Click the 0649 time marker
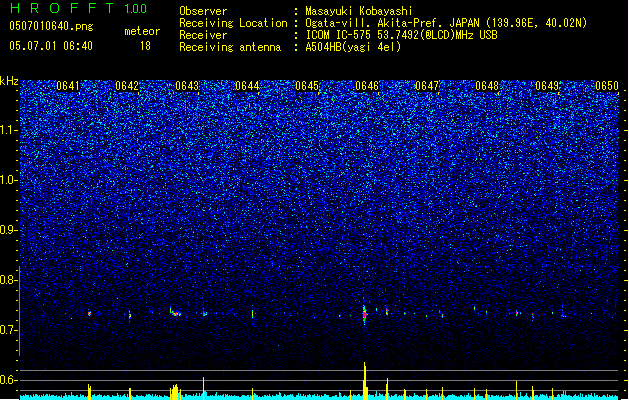The width and height of the screenshot is (629, 400). coord(547,86)
